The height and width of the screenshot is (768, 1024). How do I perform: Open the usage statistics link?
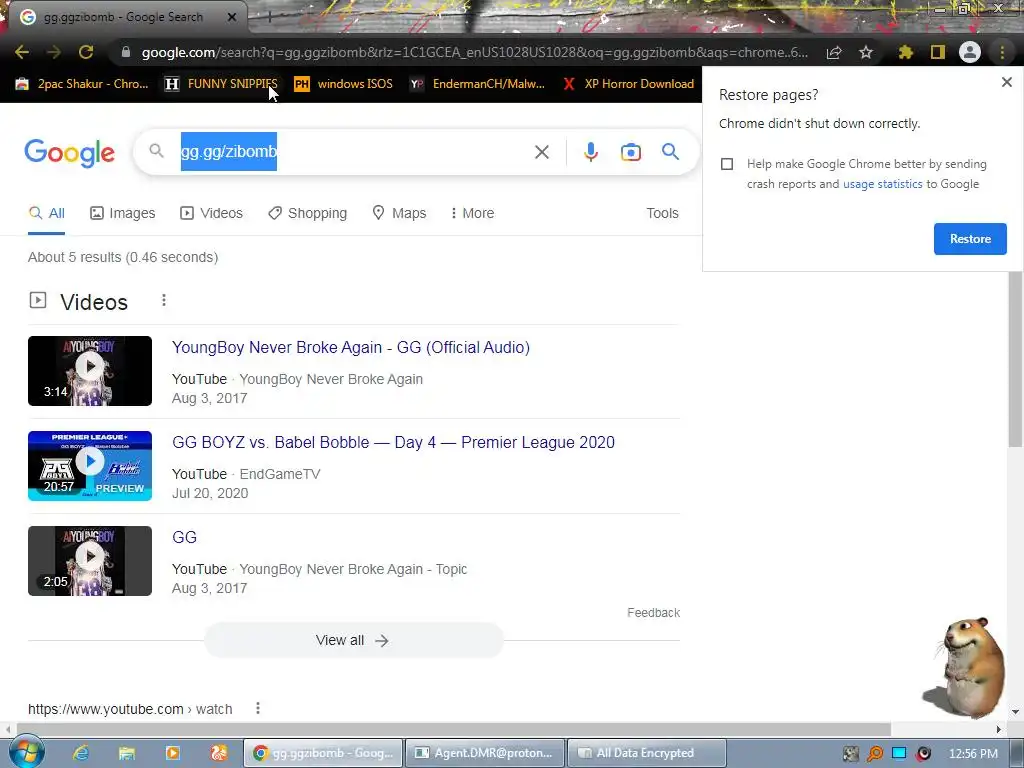tap(882, 184)
